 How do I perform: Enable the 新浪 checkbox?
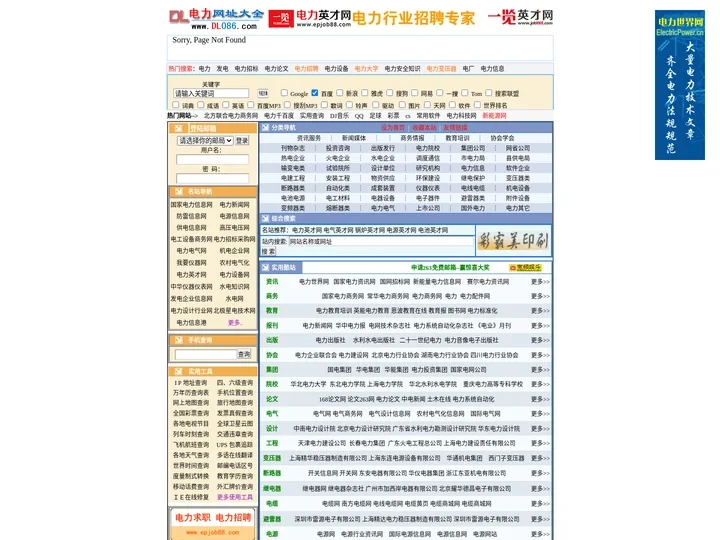point(340,93)
